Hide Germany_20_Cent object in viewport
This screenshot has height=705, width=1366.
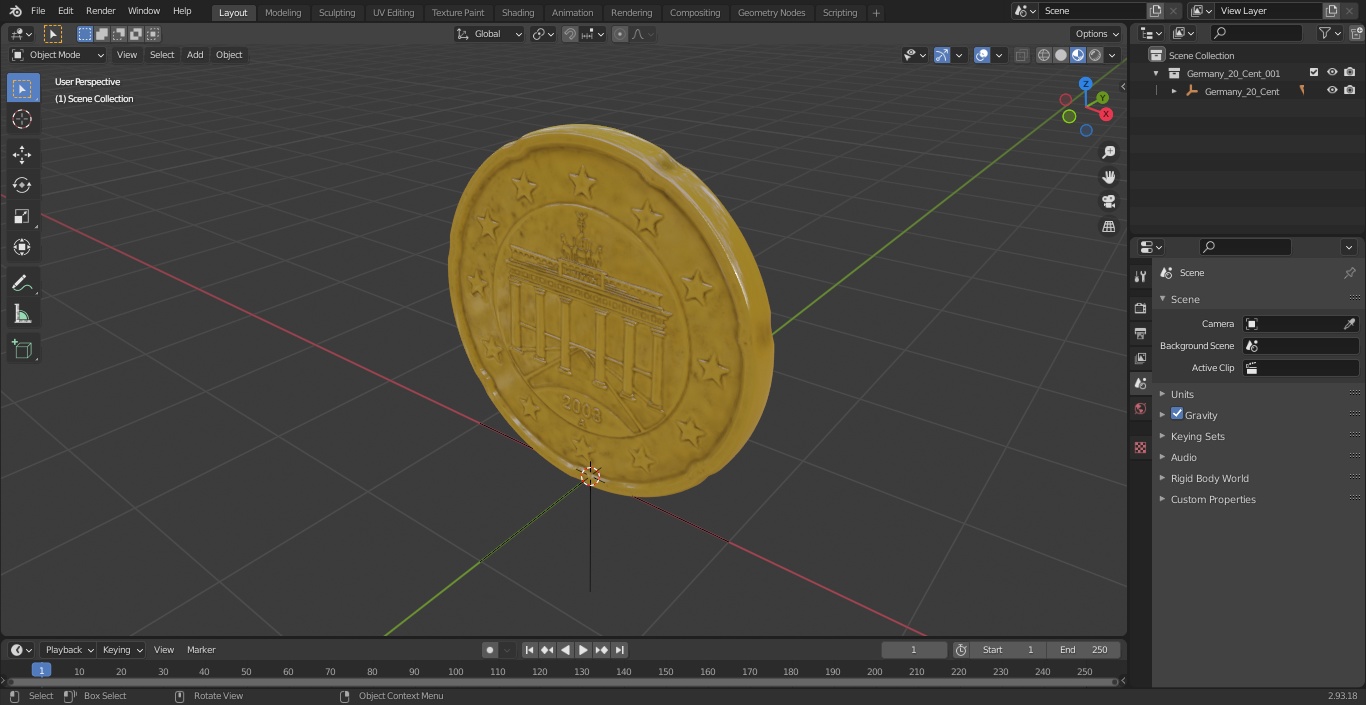(1332, 91)
